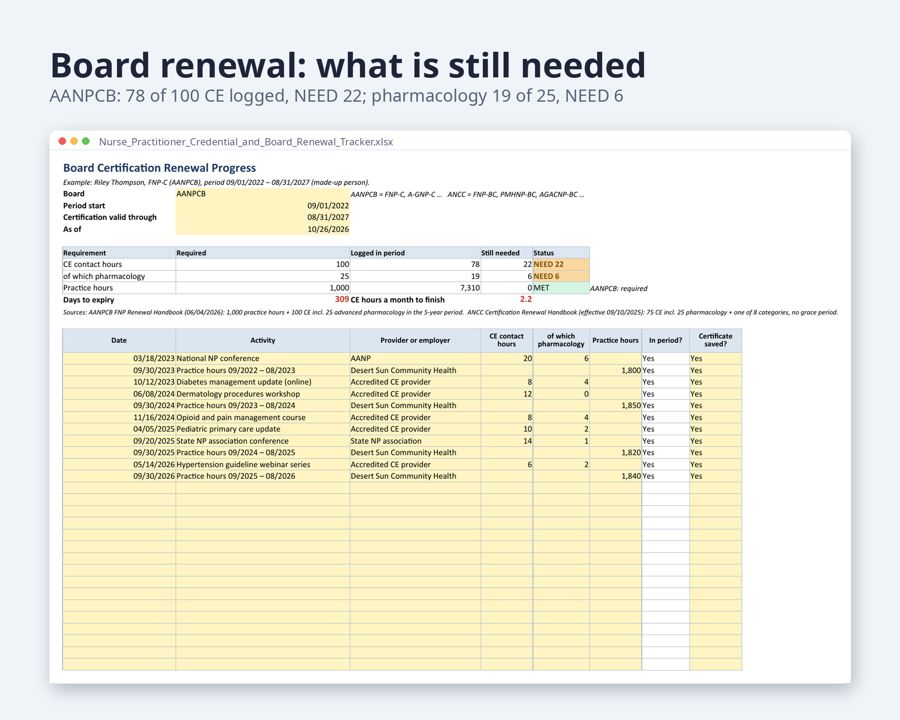Viewport: 900px width, 720px height.
Task: Click the Certification valid through date 08/31/2027
Action: [263, 217]
